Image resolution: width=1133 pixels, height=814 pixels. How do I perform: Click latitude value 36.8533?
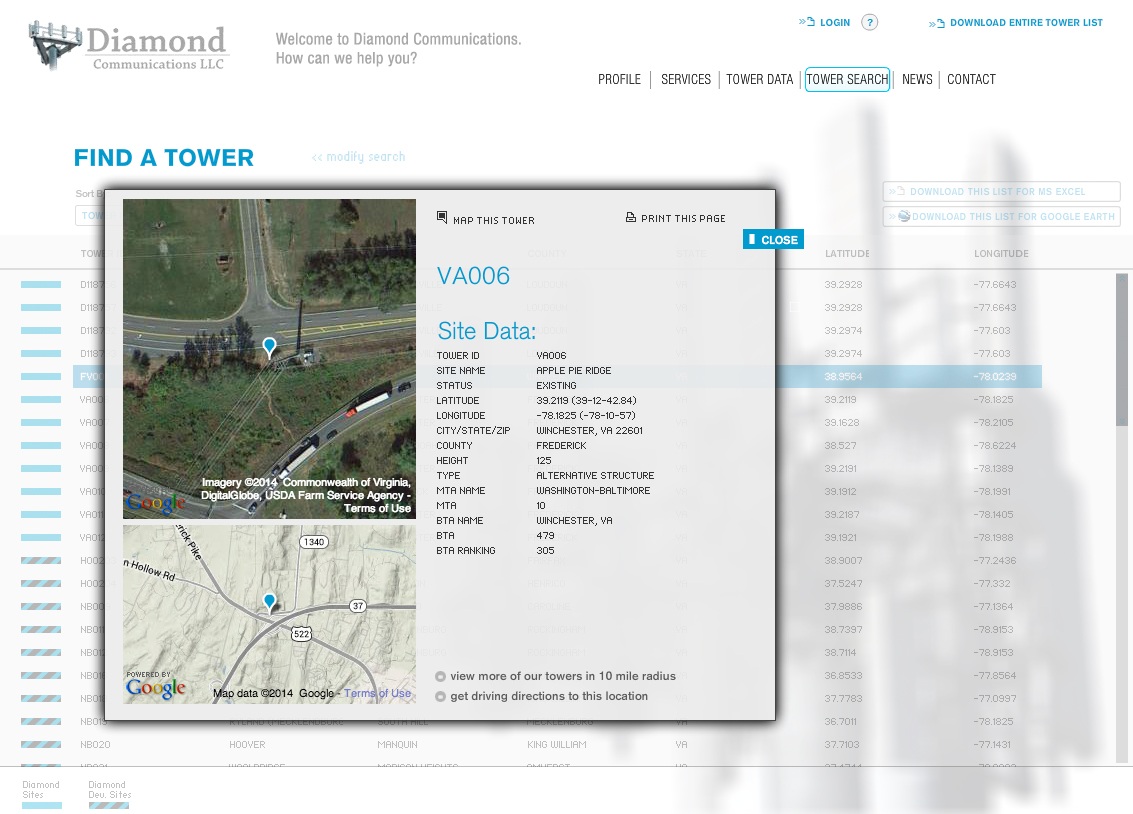843,675
